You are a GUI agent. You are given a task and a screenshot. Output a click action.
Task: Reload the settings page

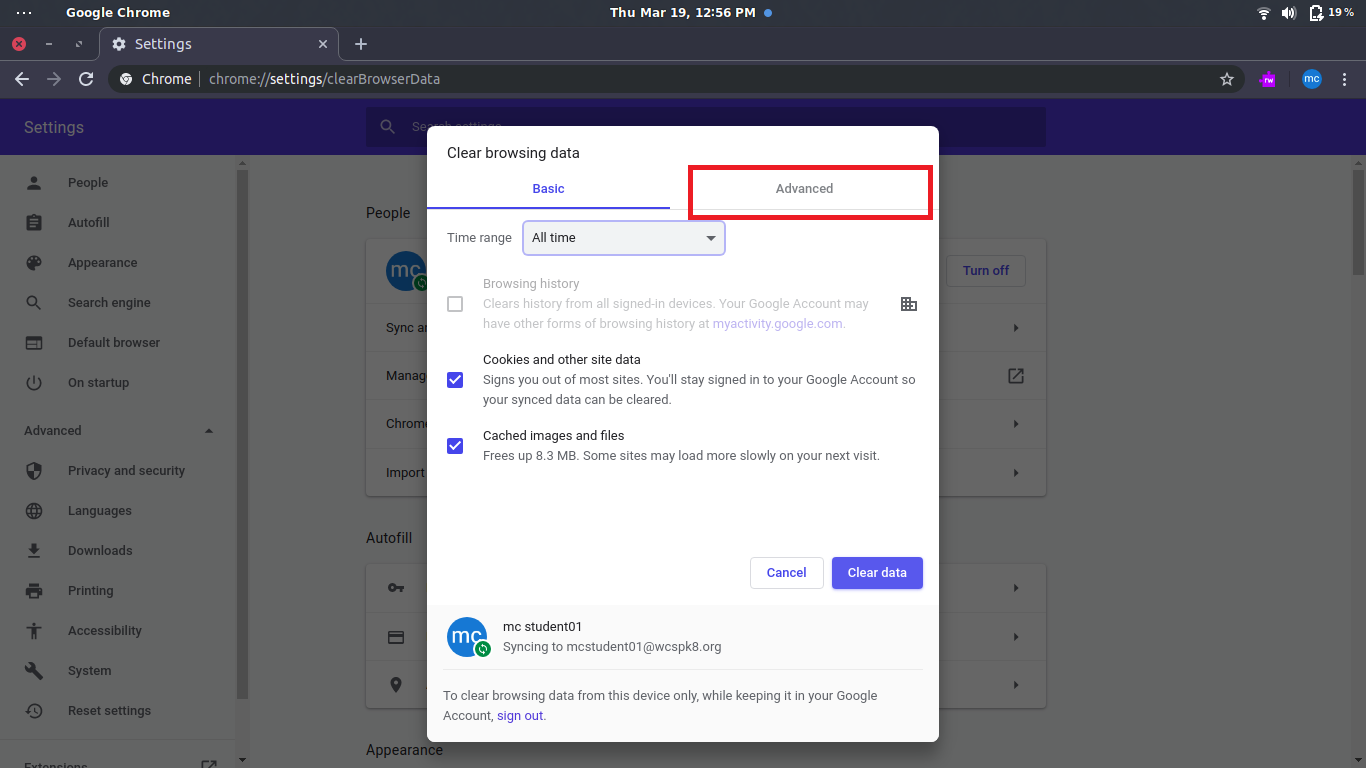[86, 79]
